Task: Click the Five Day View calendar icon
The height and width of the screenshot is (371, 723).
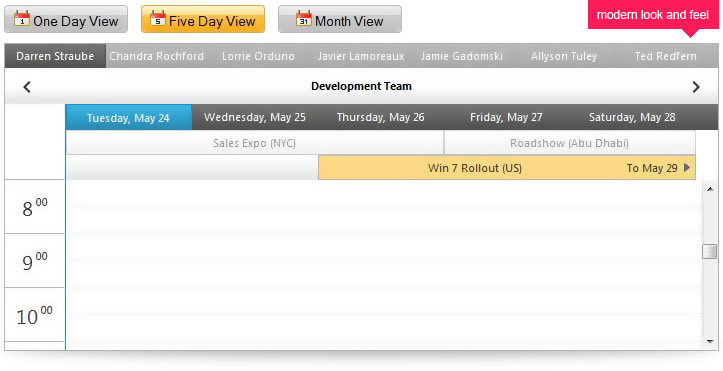Action: 158,19
